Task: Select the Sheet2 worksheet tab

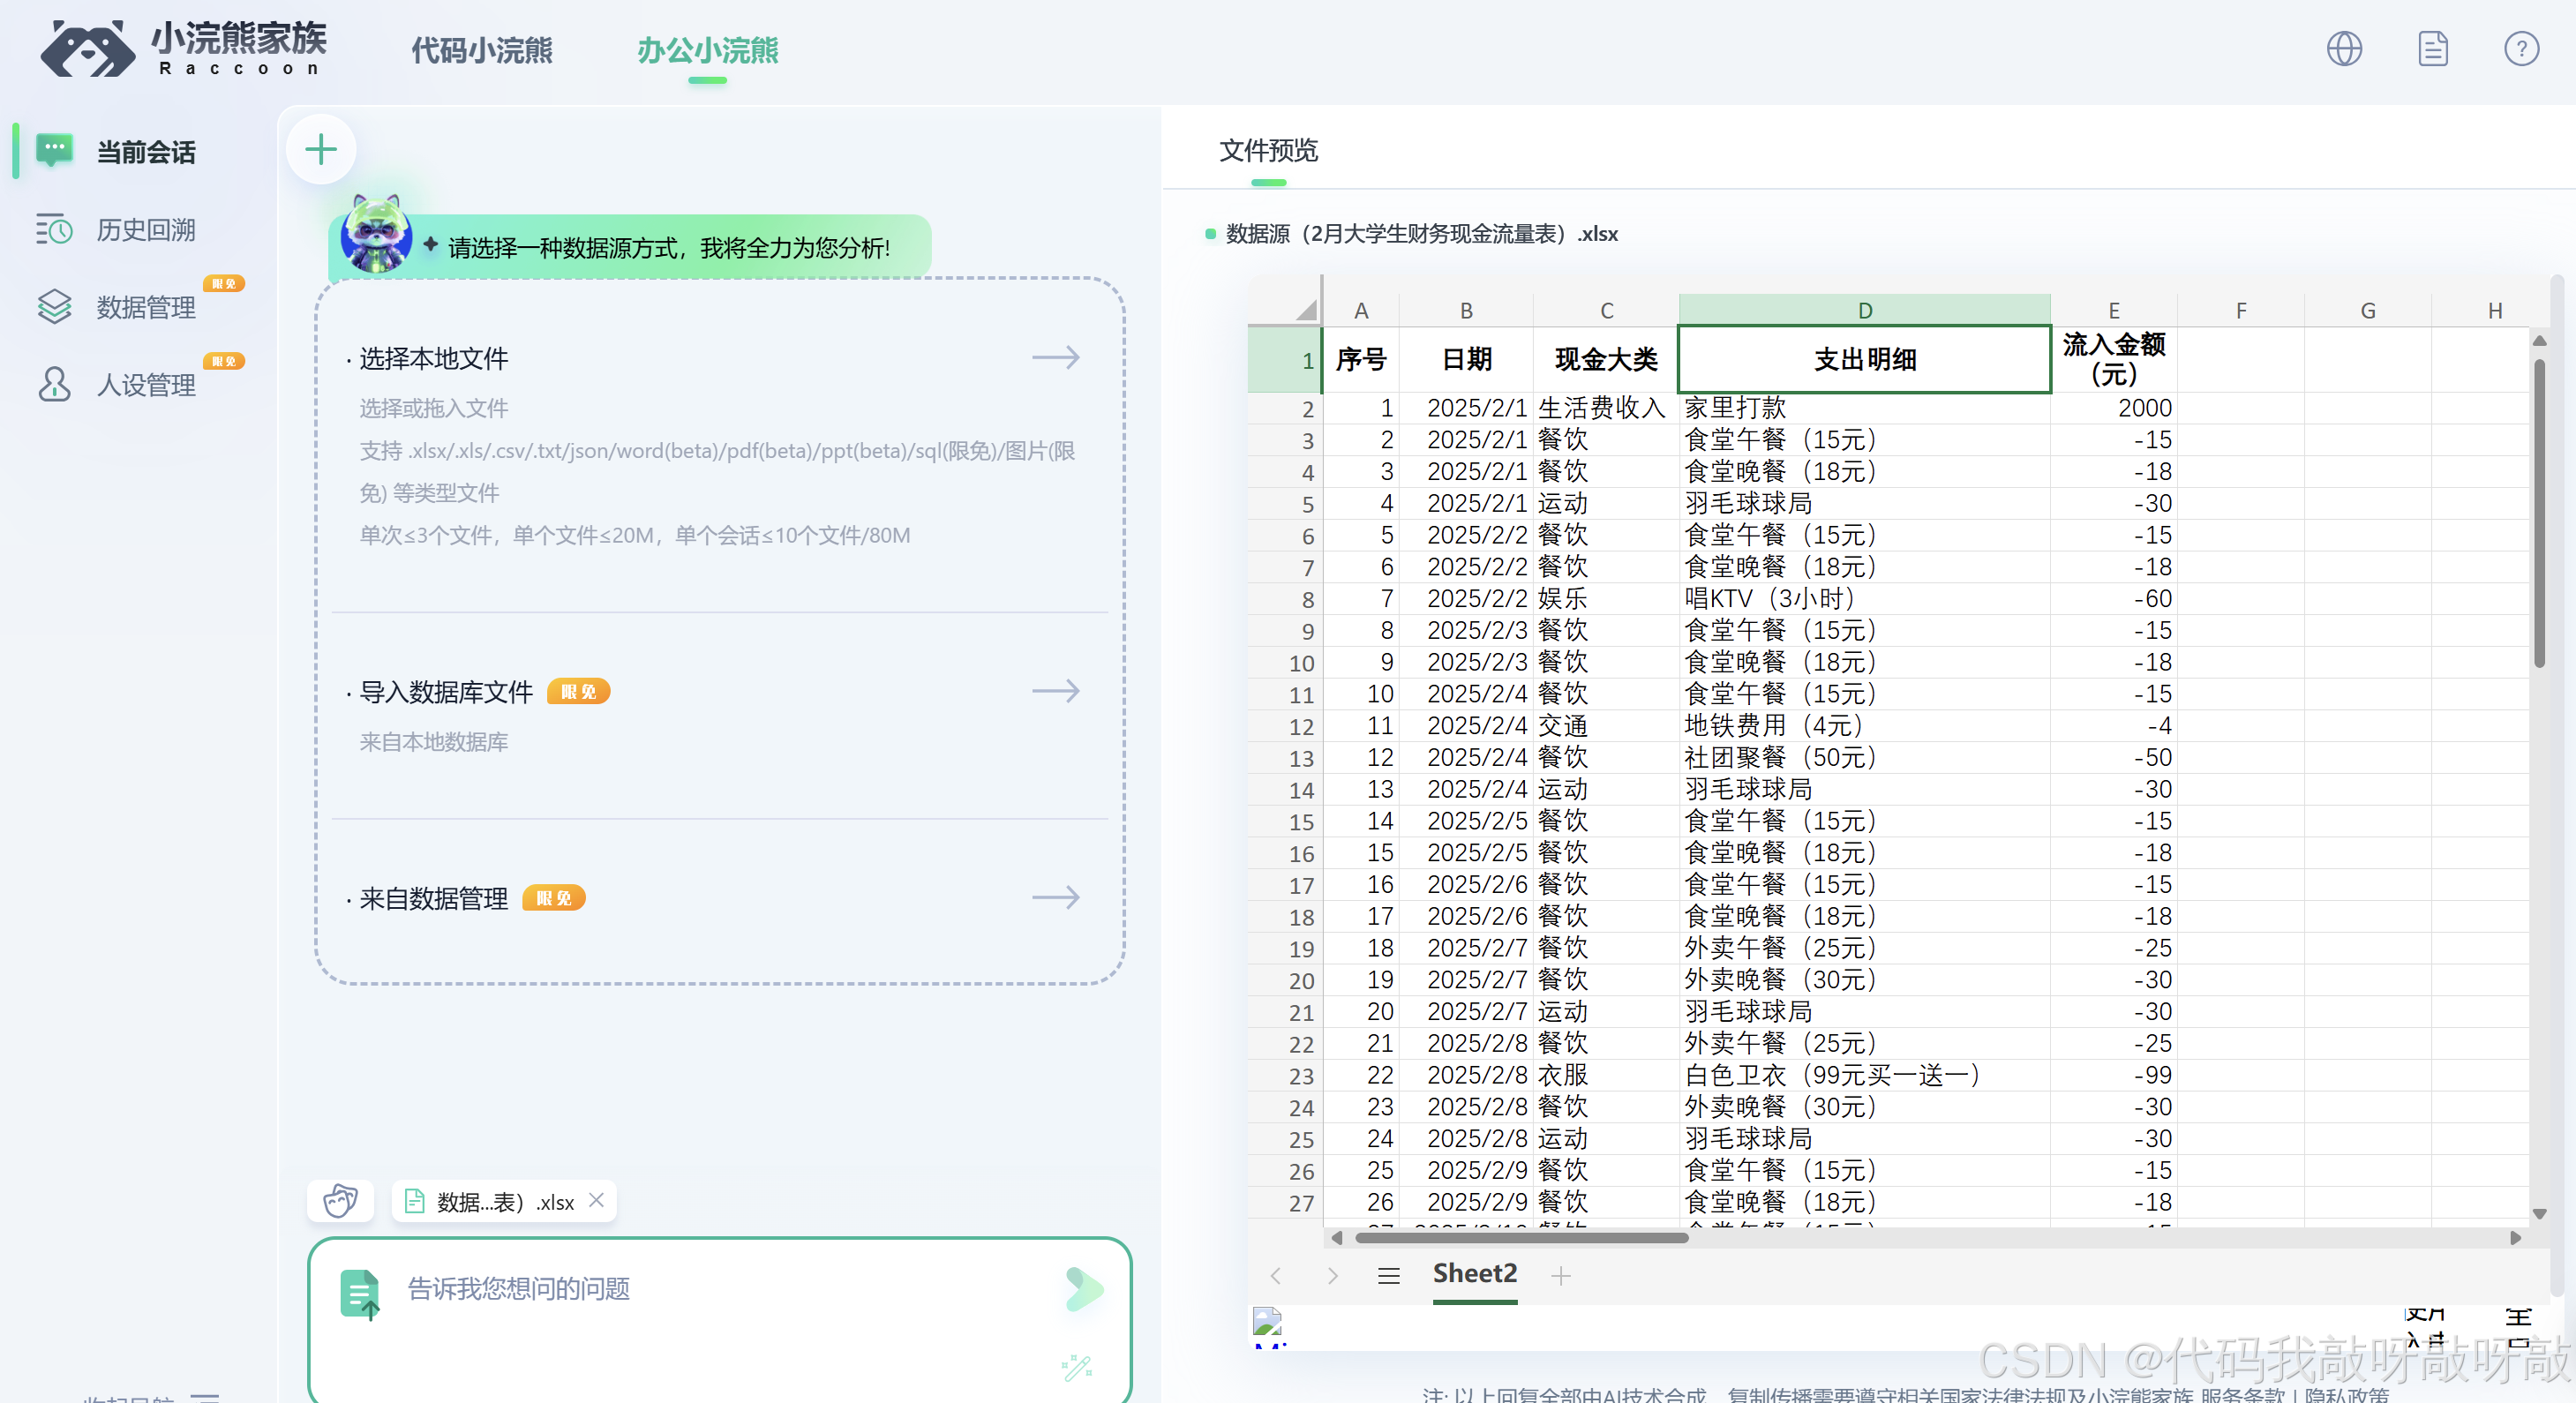Action: [x=1474, y=1273]
